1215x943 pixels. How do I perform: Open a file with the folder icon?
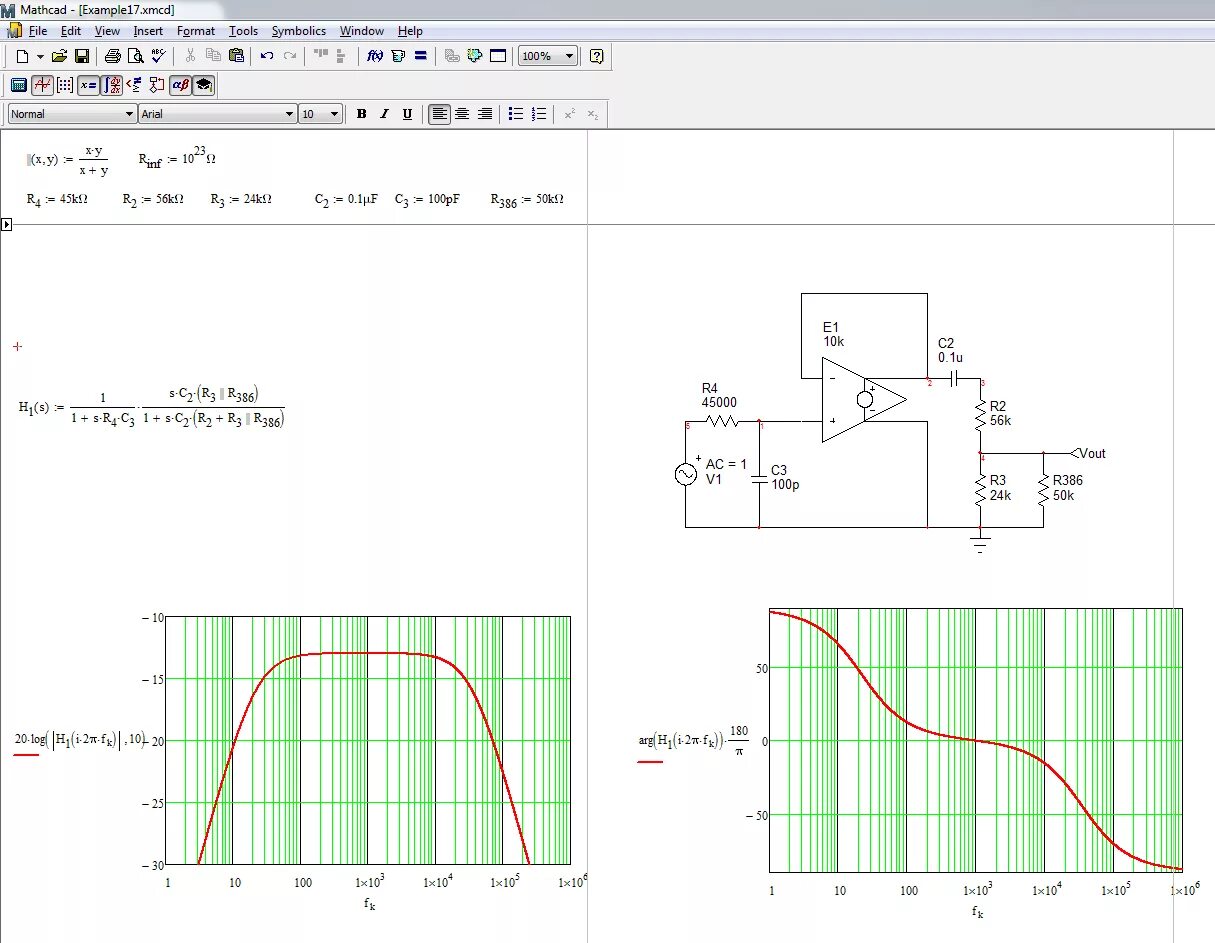tap(59, 56)
